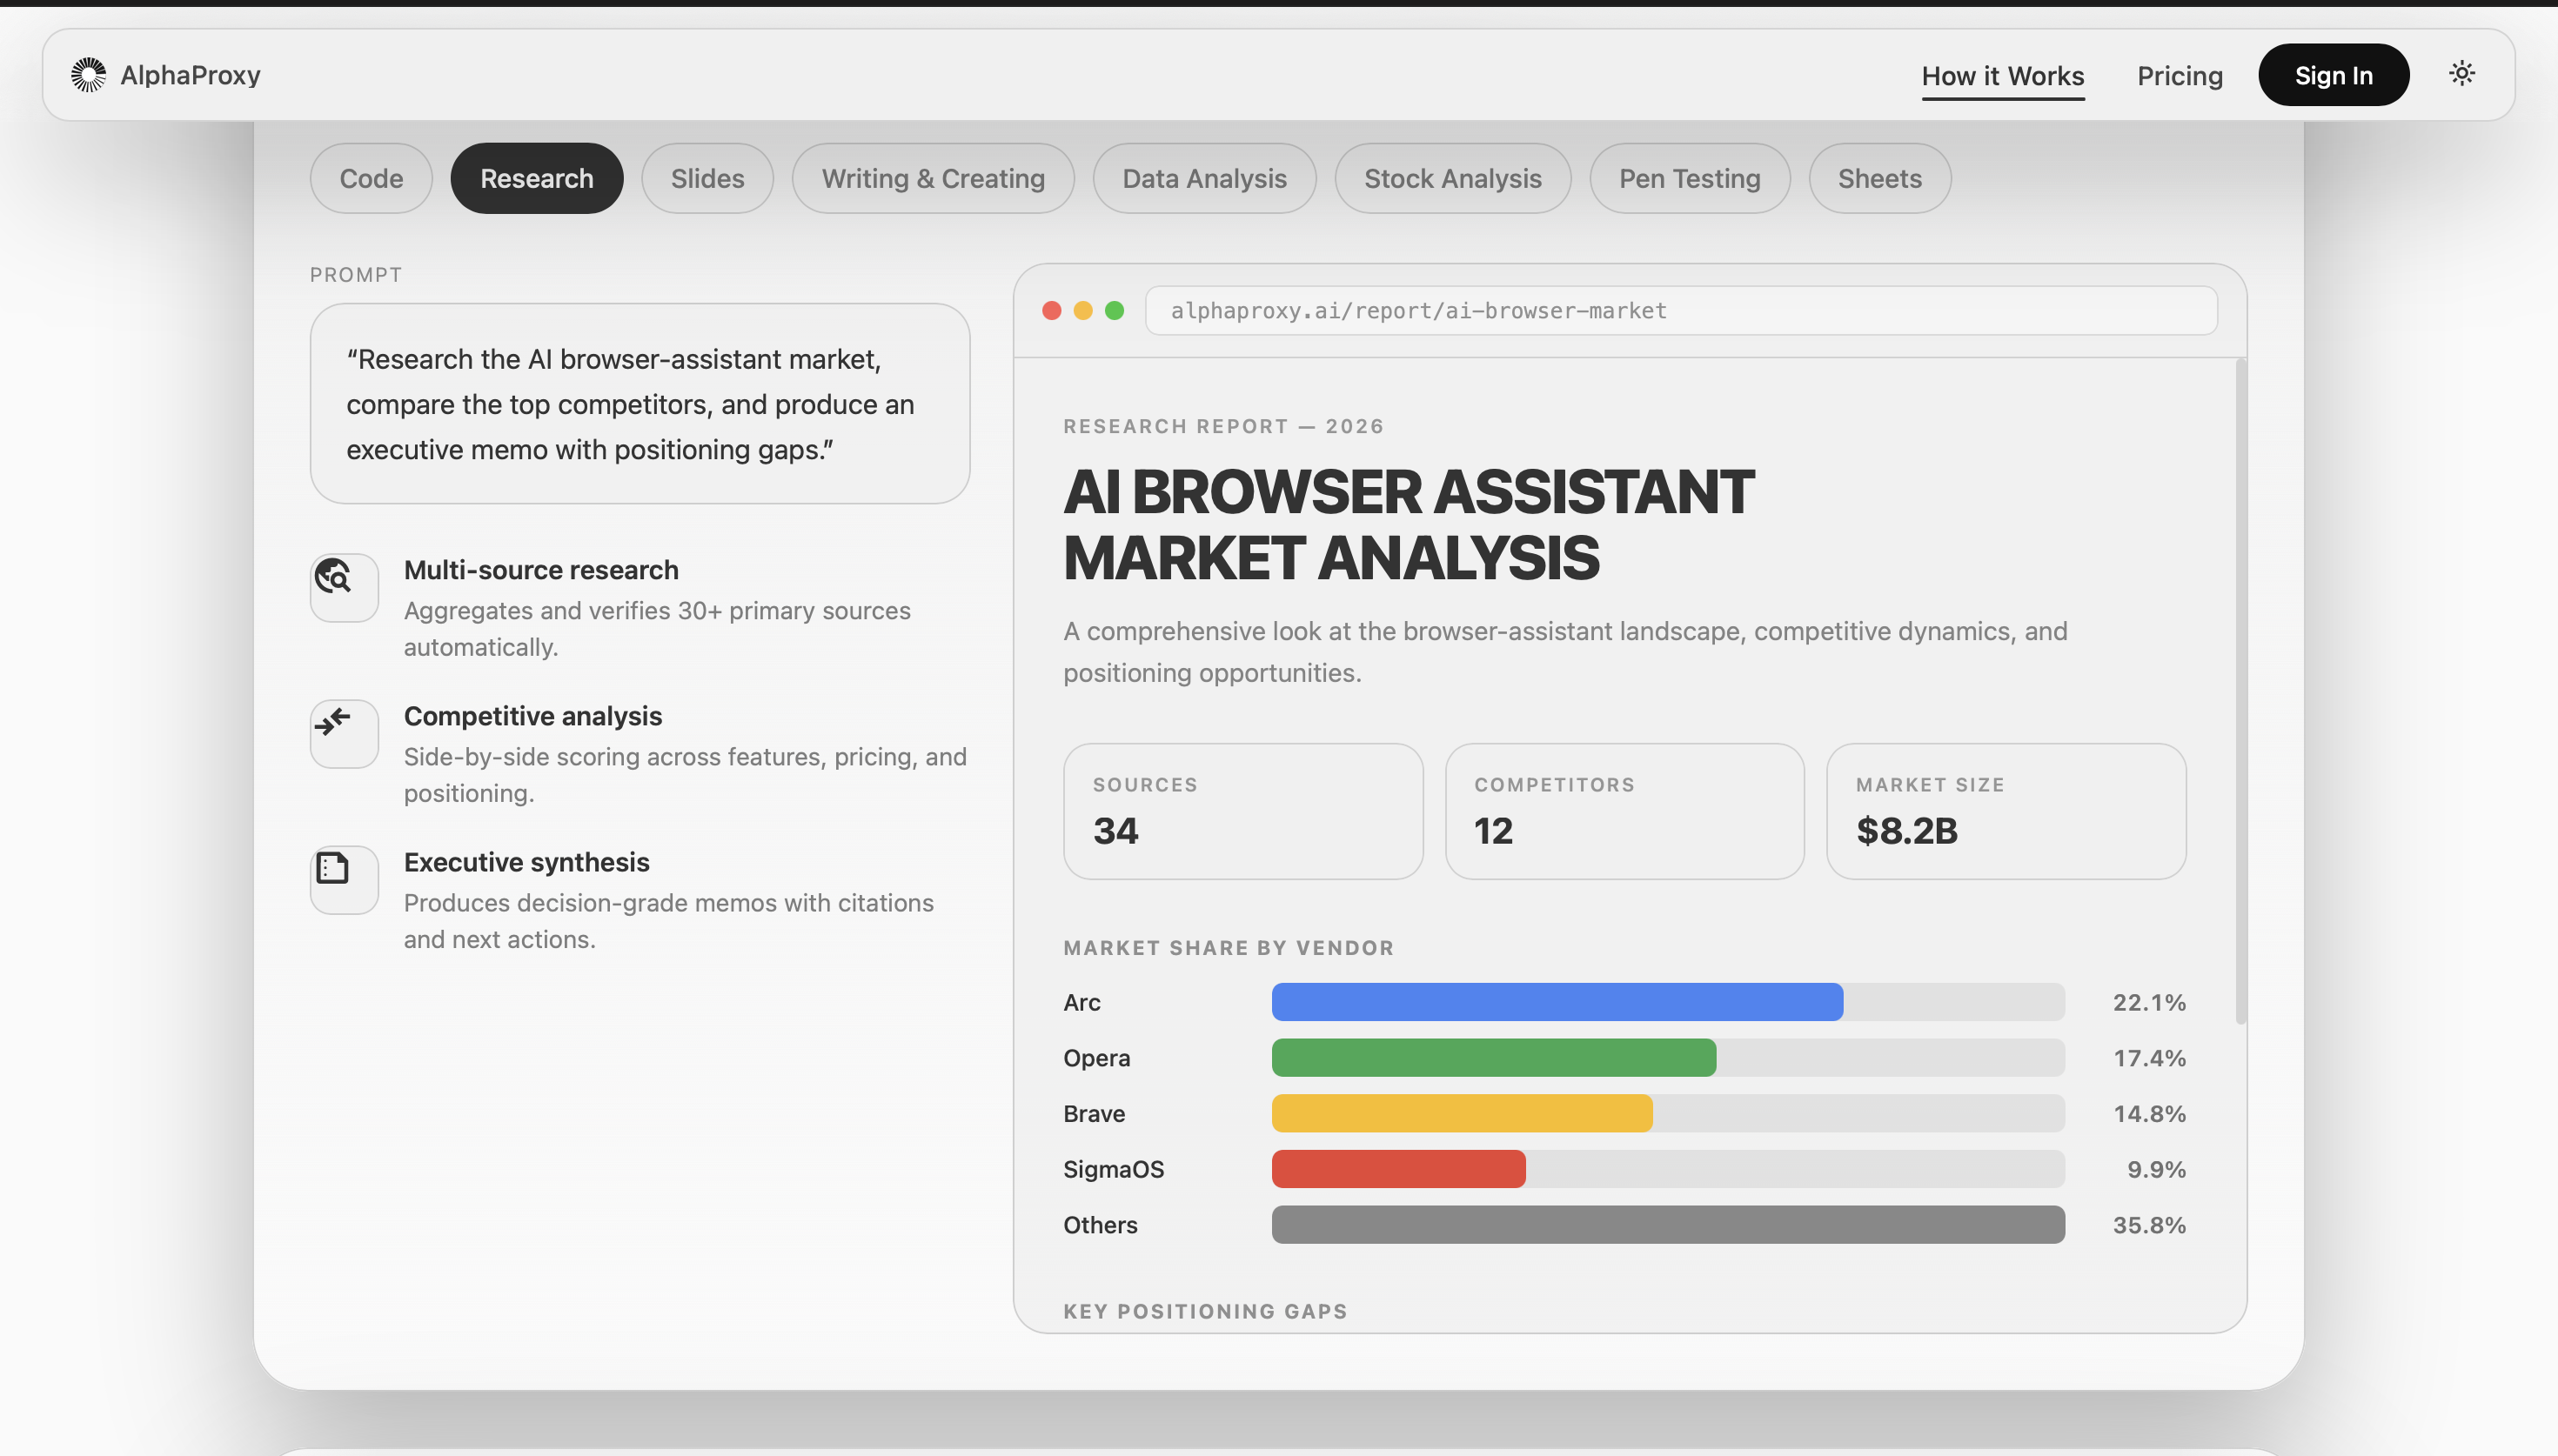Open the Pricing page link
2558x1456 pixels.
(x=2180, y=76)
